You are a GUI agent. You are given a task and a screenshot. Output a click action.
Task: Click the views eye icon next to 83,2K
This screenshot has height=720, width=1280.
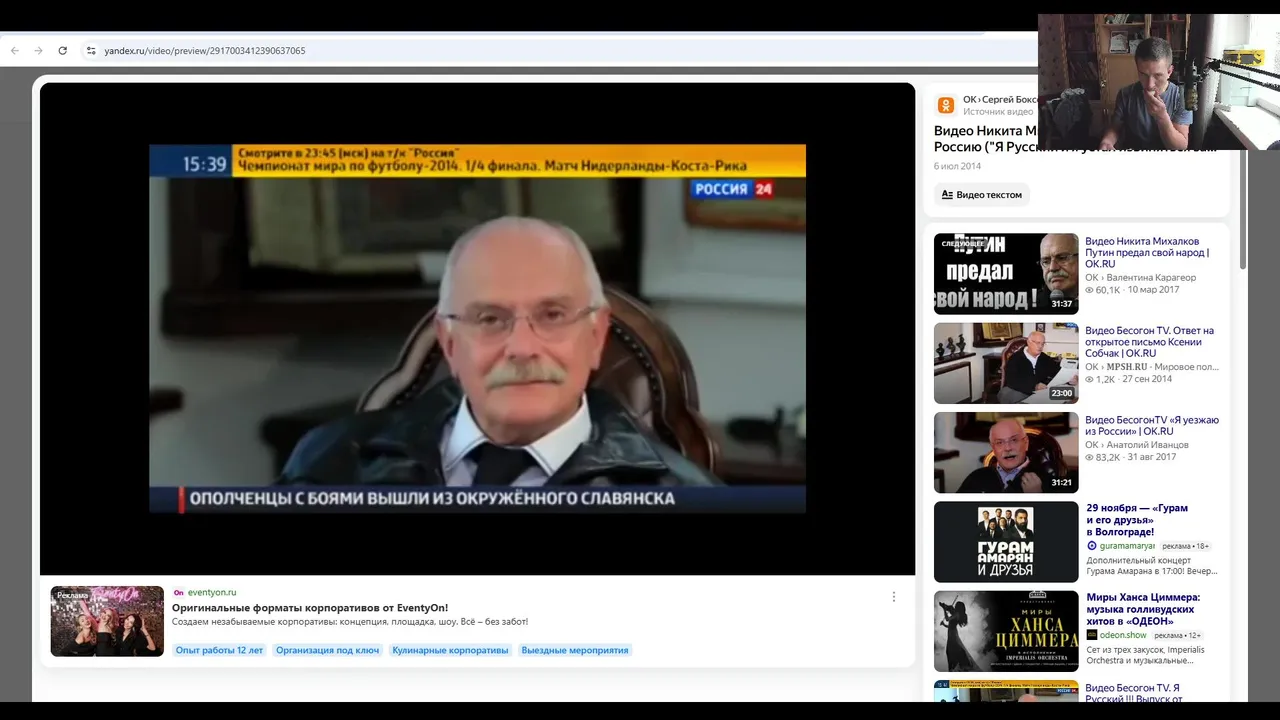click(1090, 458)
